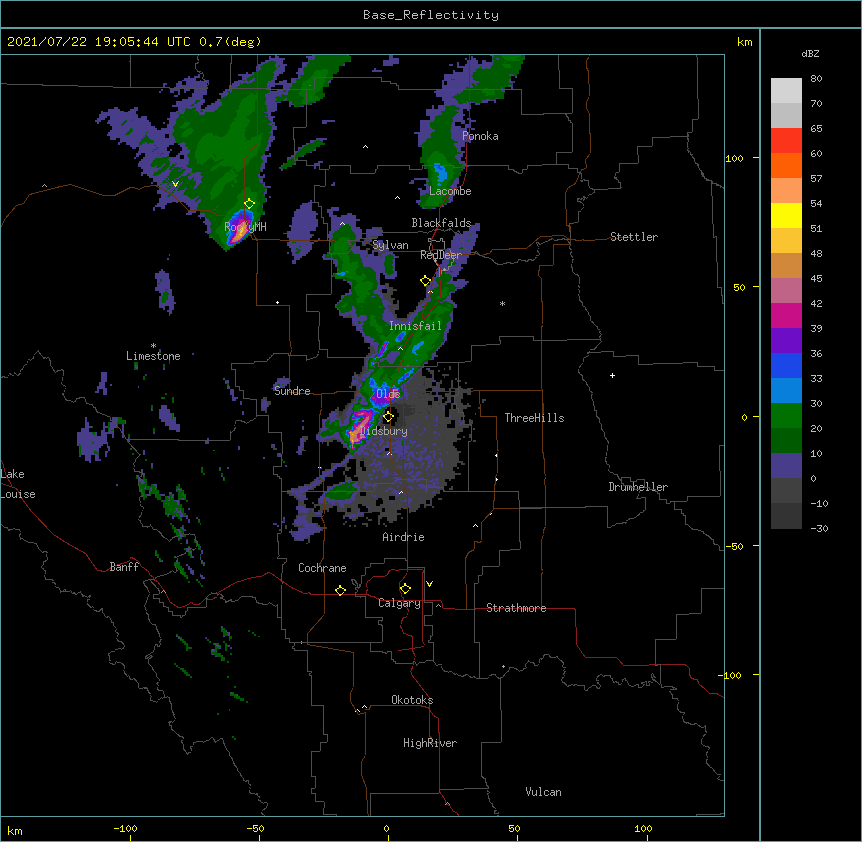Click the yellow diamond marker above RockyMH

[x=250, y=203]
